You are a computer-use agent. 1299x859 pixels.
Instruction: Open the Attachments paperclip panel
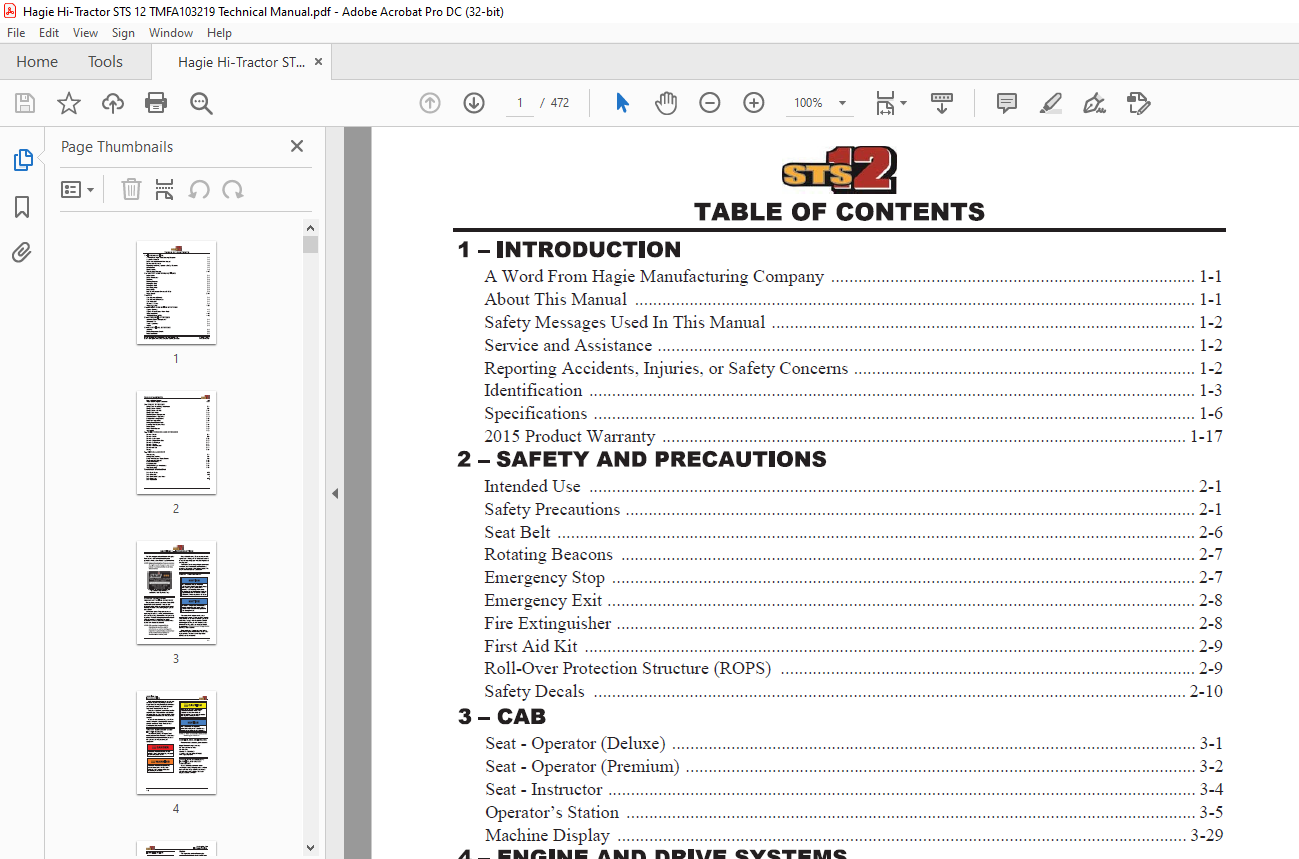click(x=22, y=253)
